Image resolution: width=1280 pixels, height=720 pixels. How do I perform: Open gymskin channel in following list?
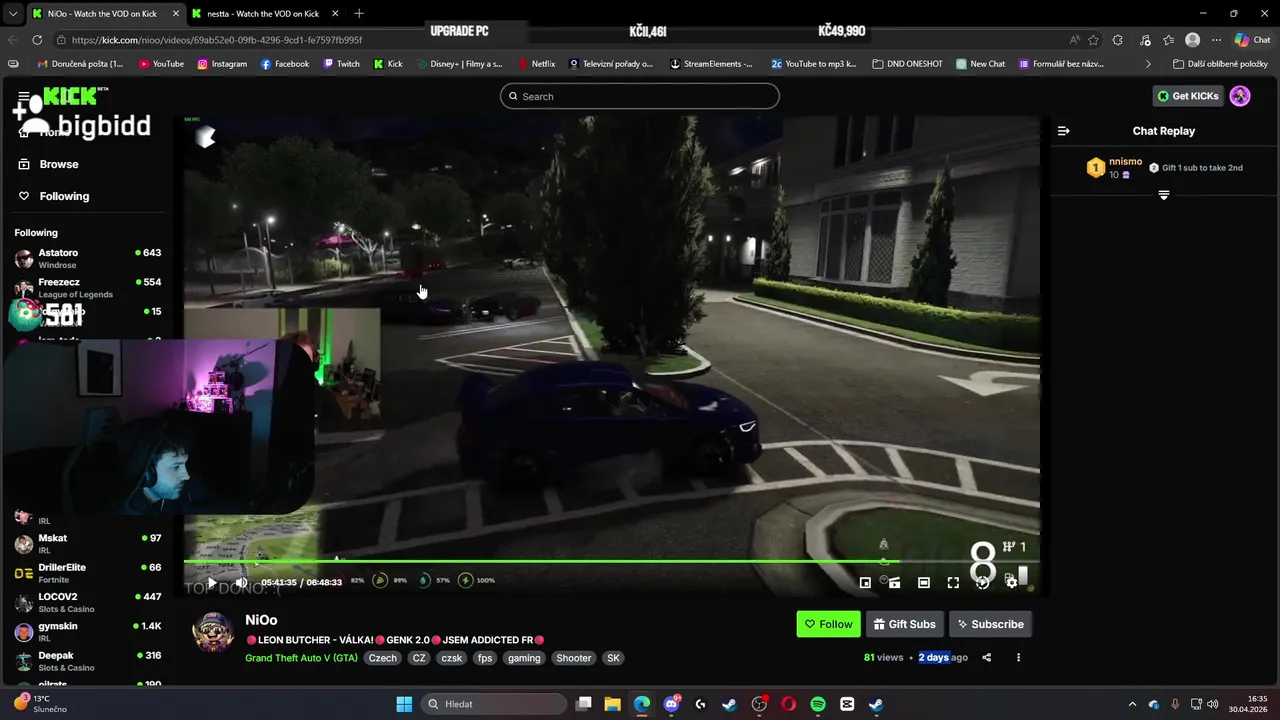pyautogui.click(x=88, y=632)
